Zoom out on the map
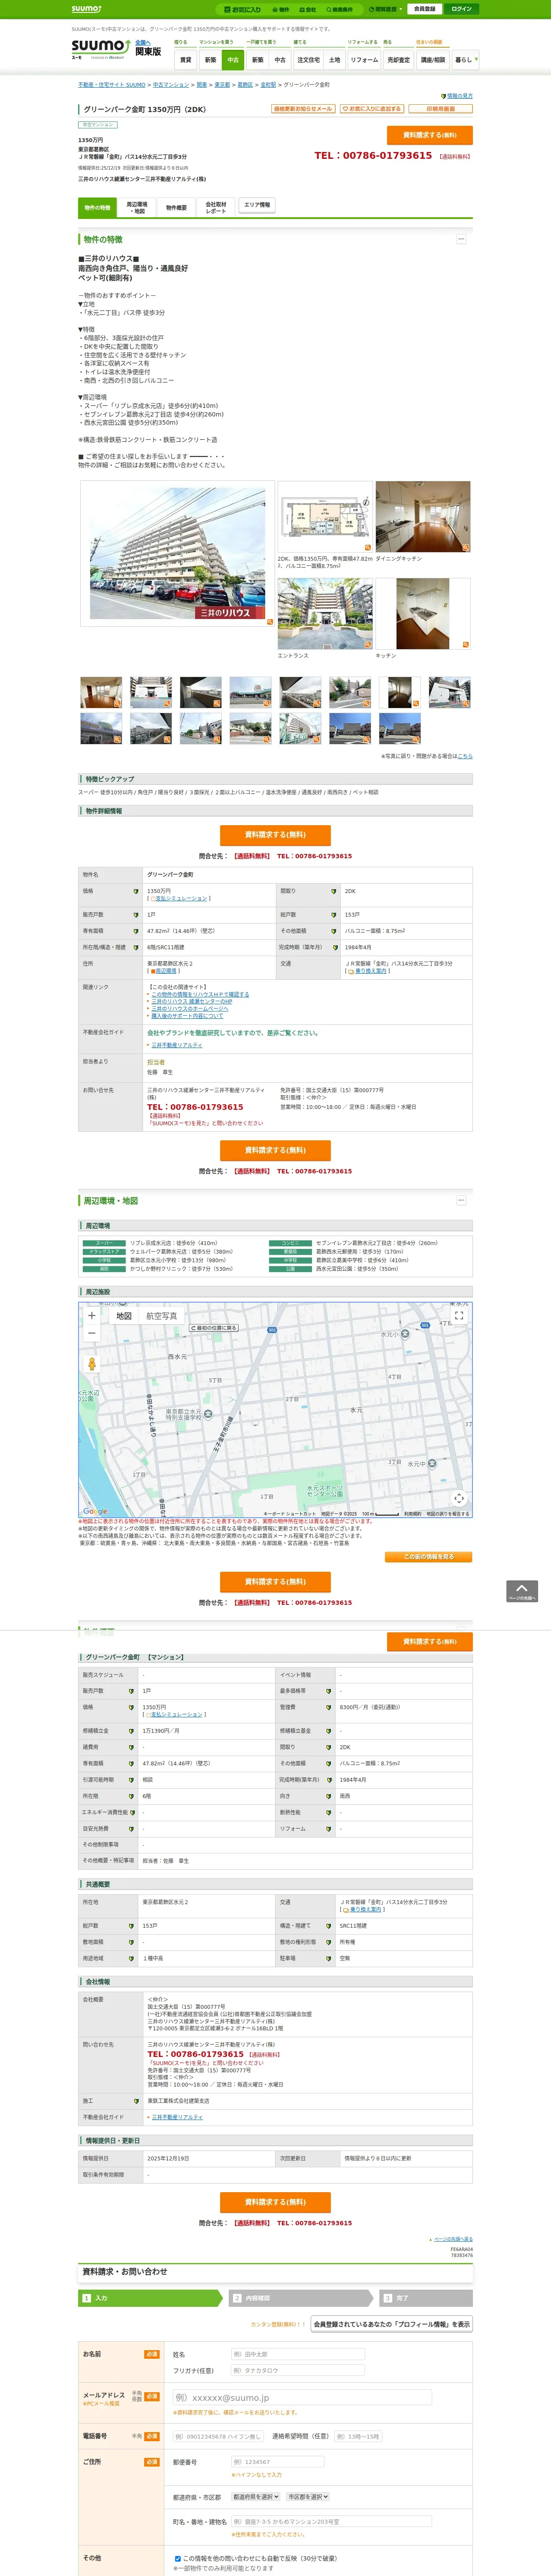551x2576 pixels. pos(92,1333)
